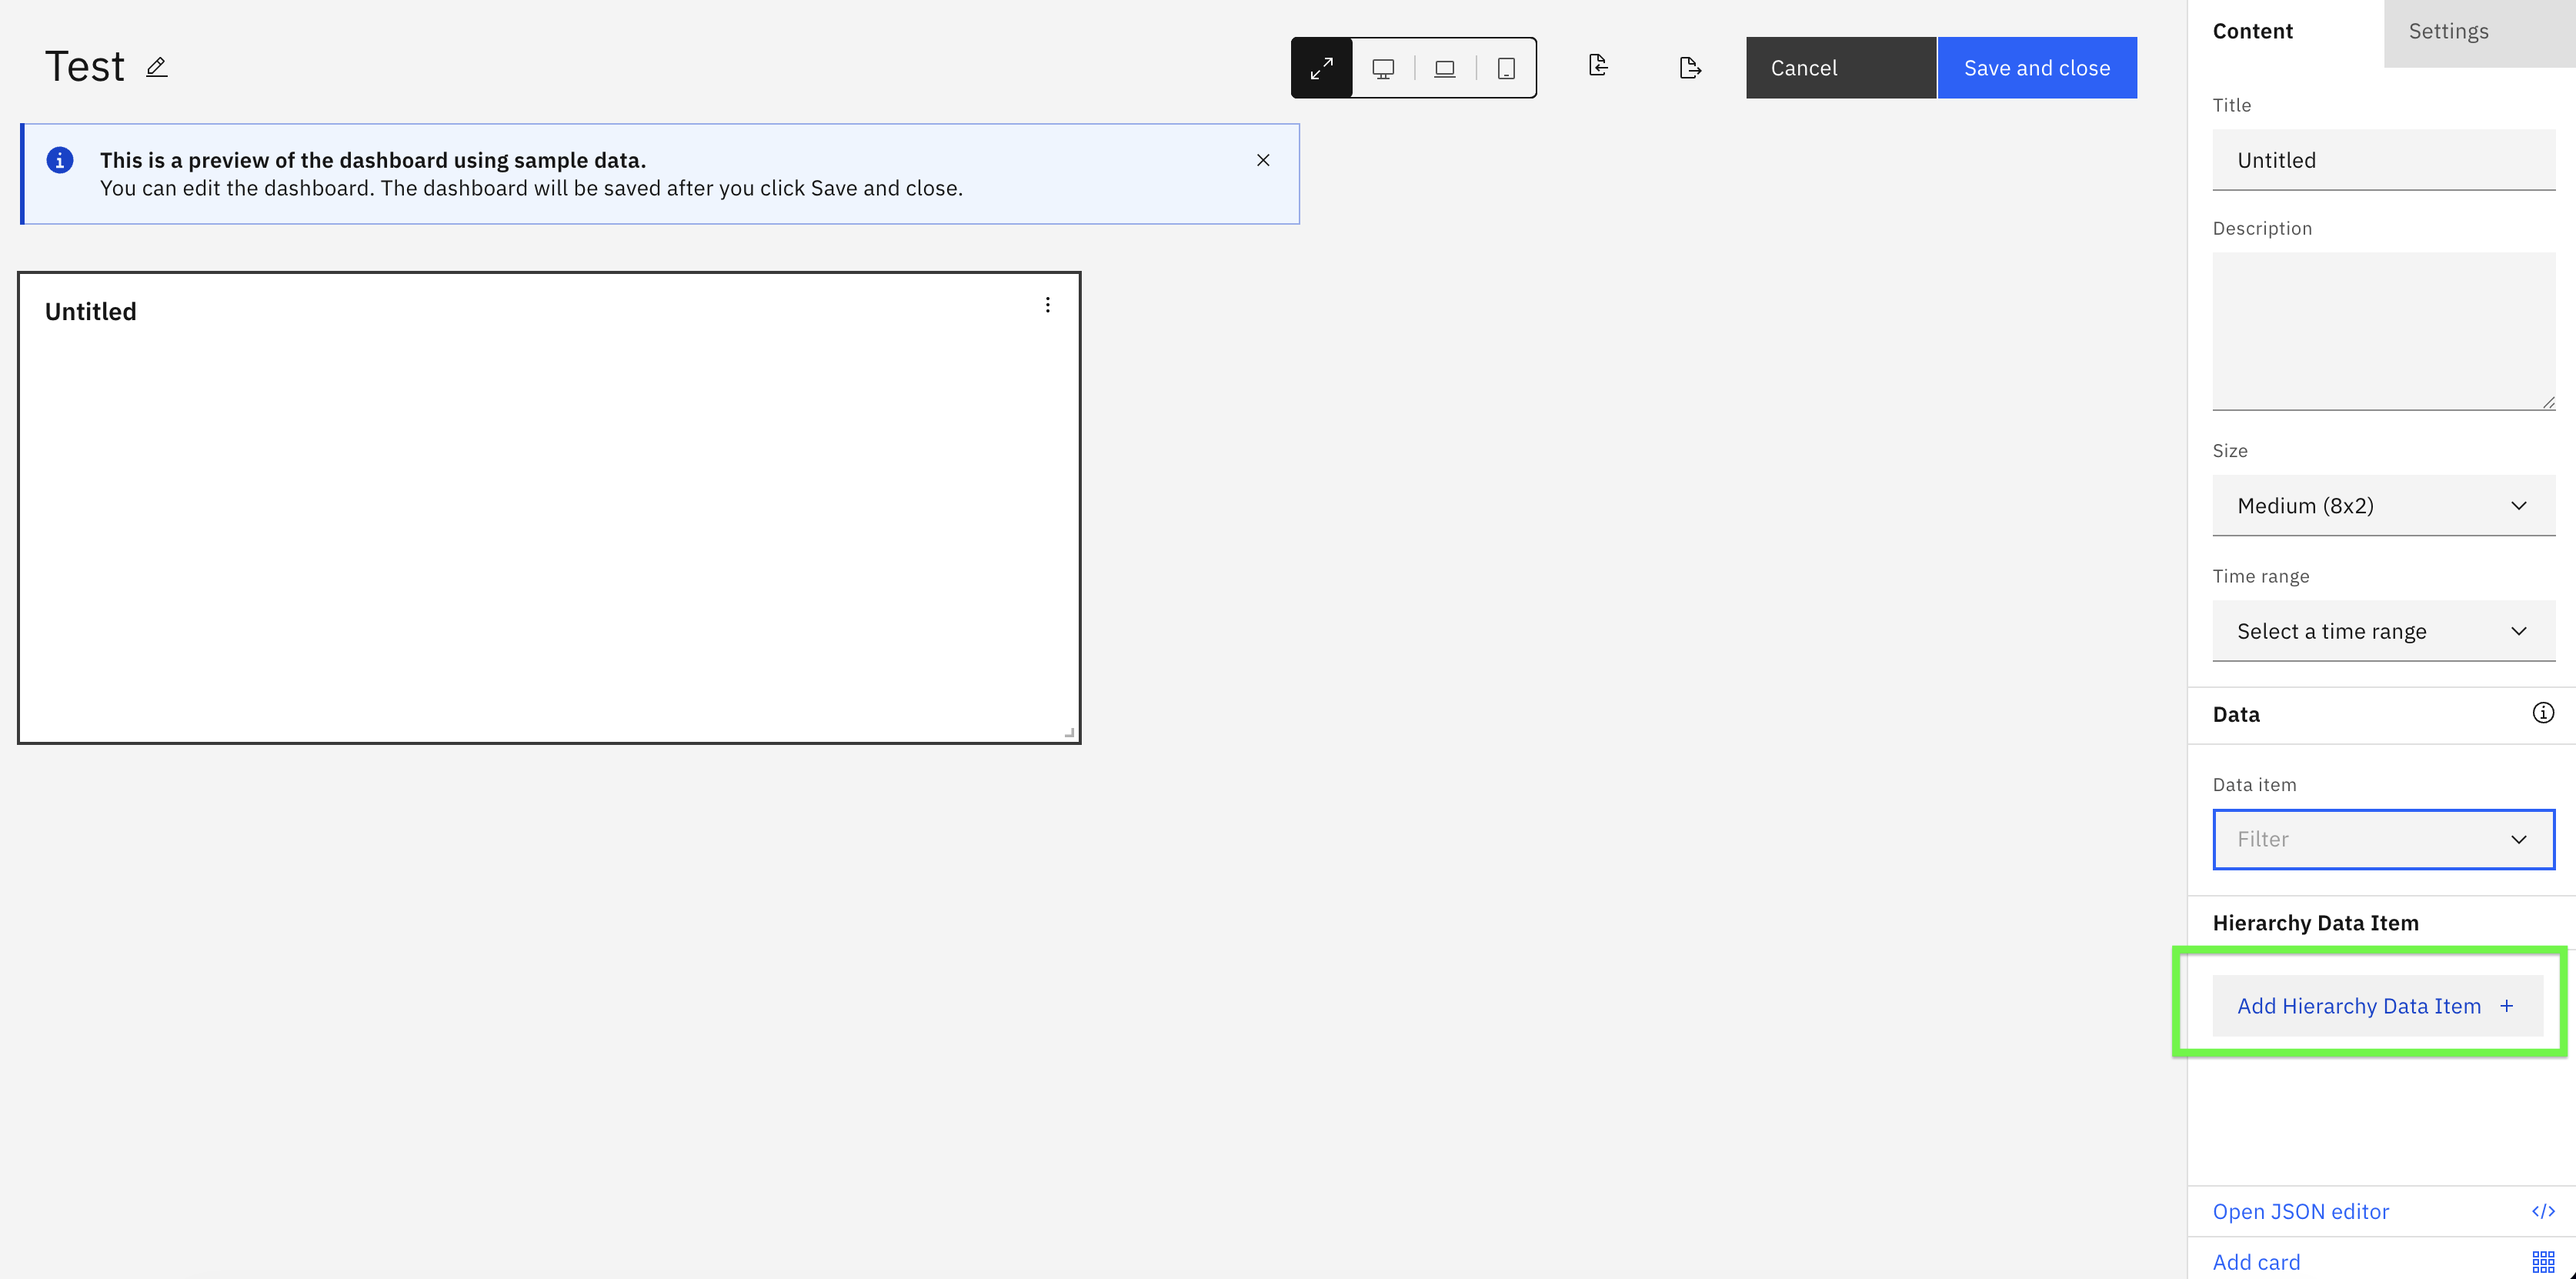Switch to desktop monitor preview

point(1383,68)
